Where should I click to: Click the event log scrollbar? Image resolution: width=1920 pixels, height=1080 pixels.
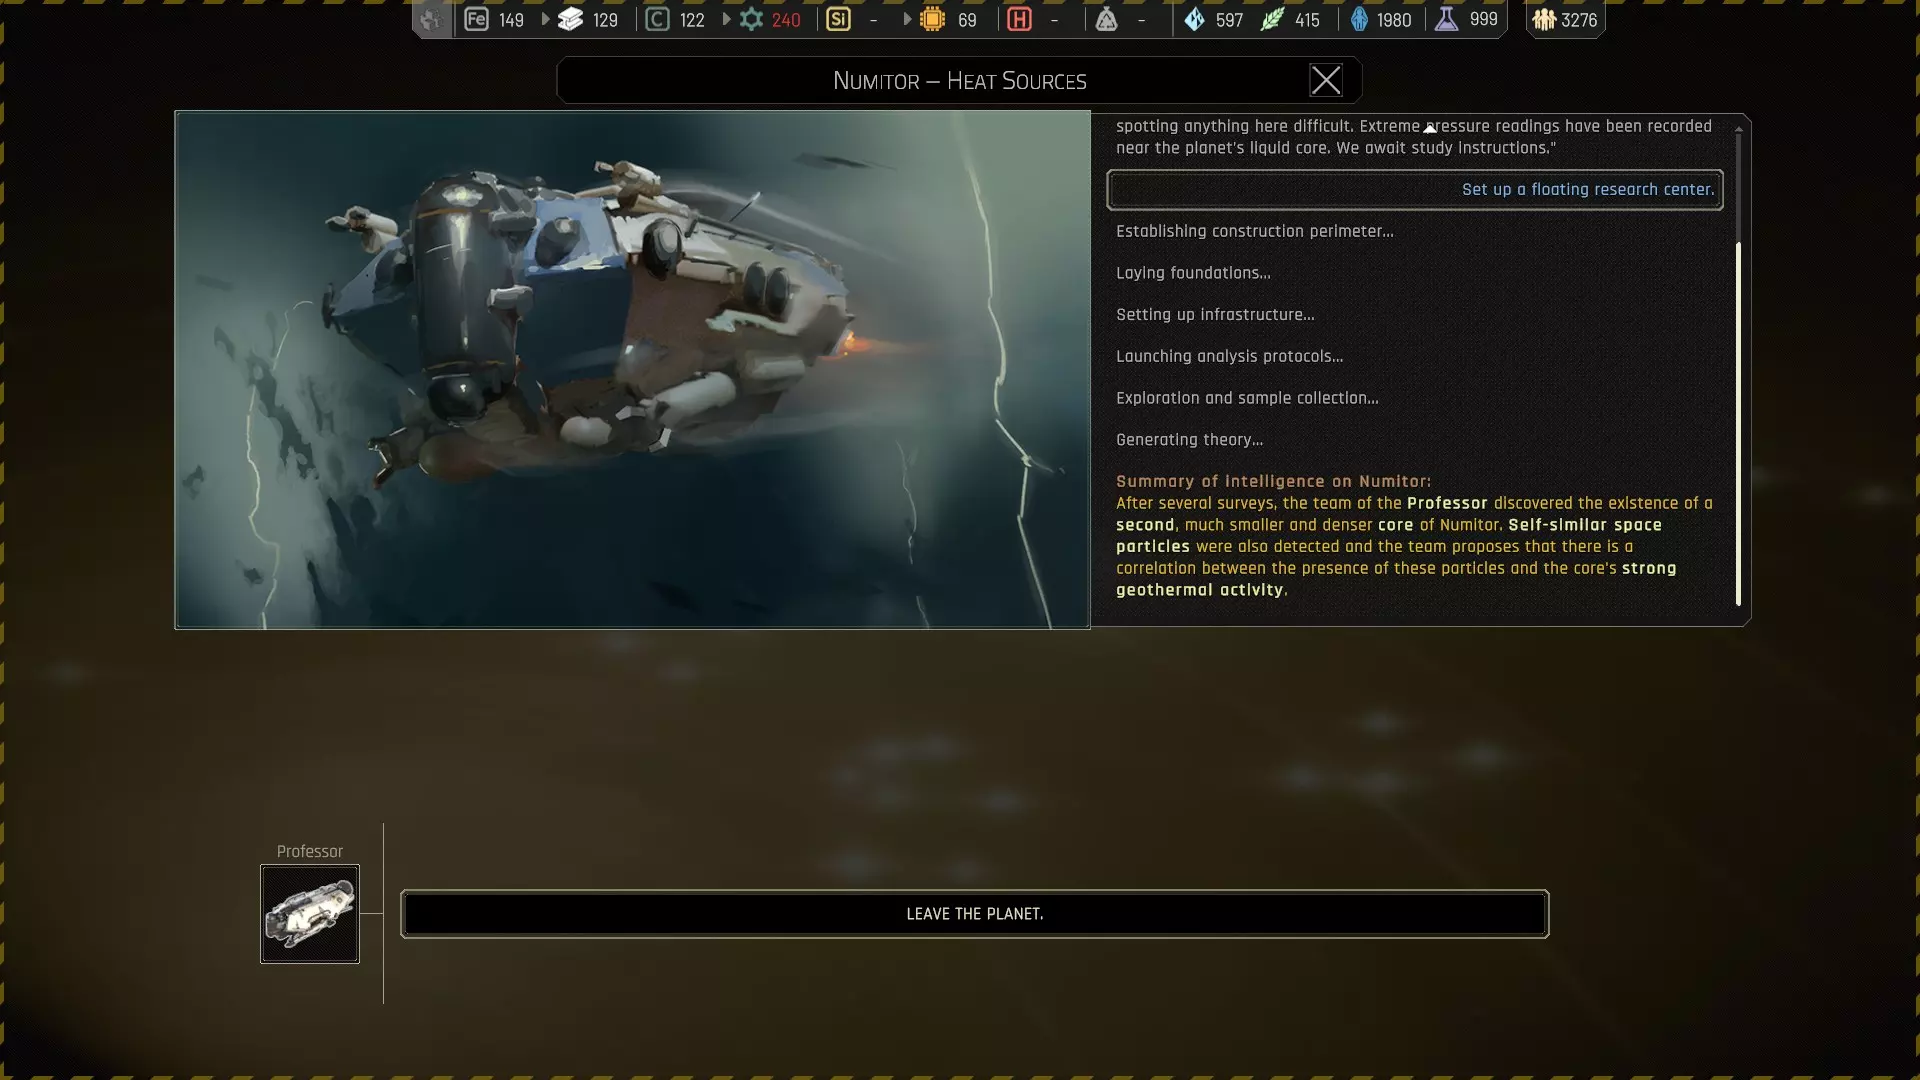pyautogui.click(x=1738, y=420)
